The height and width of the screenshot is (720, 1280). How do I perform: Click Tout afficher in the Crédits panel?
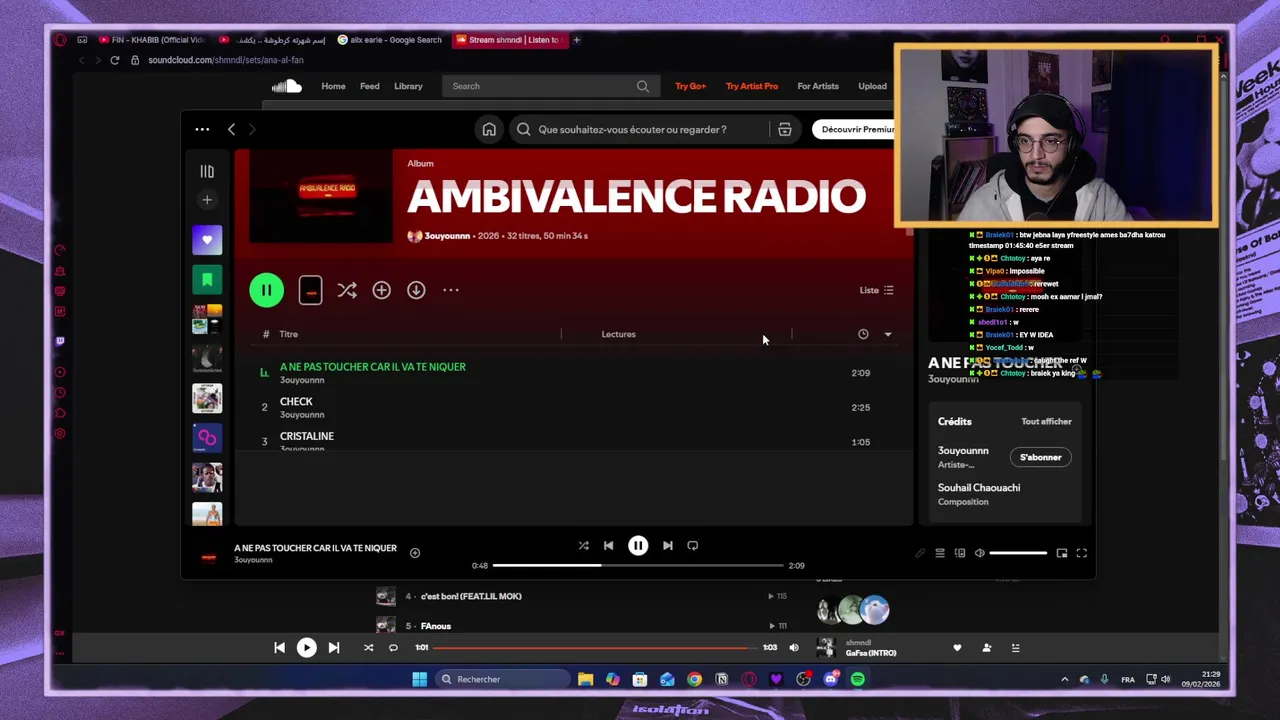pyautogui.click(x=1046, y=422)
